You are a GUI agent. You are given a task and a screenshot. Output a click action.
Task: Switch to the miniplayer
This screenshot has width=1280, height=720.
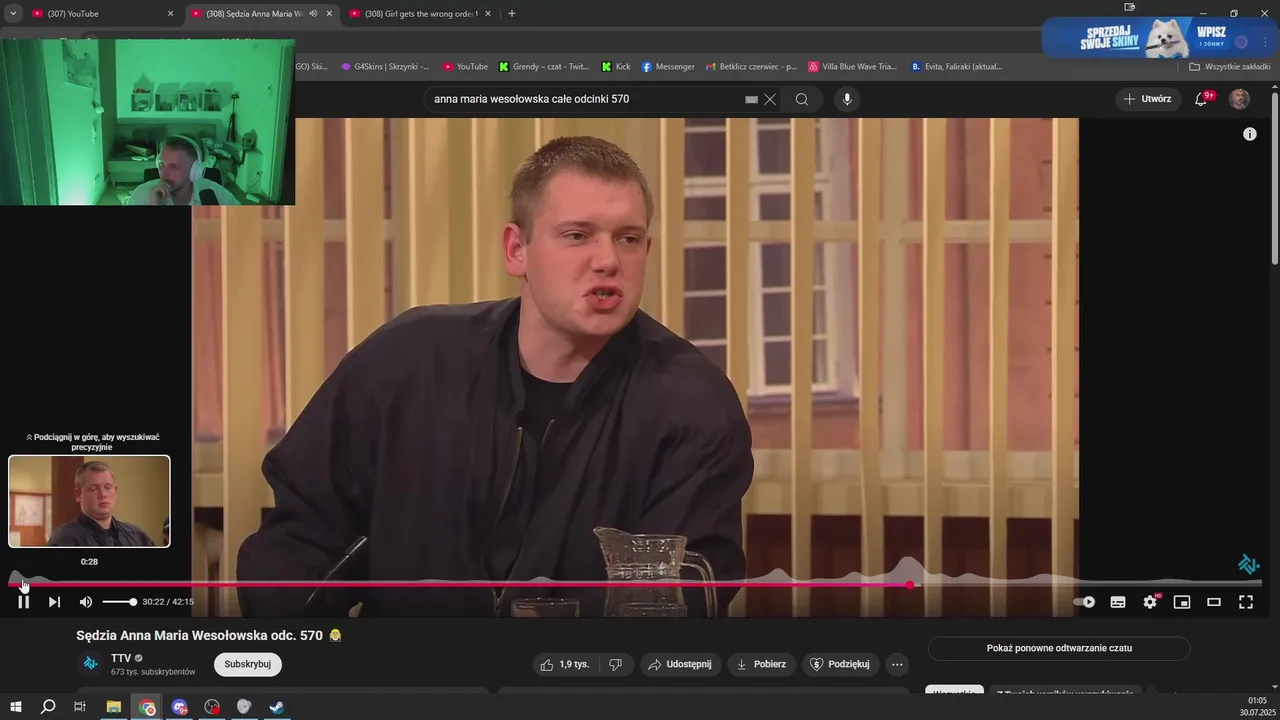tap(1182, 602)
